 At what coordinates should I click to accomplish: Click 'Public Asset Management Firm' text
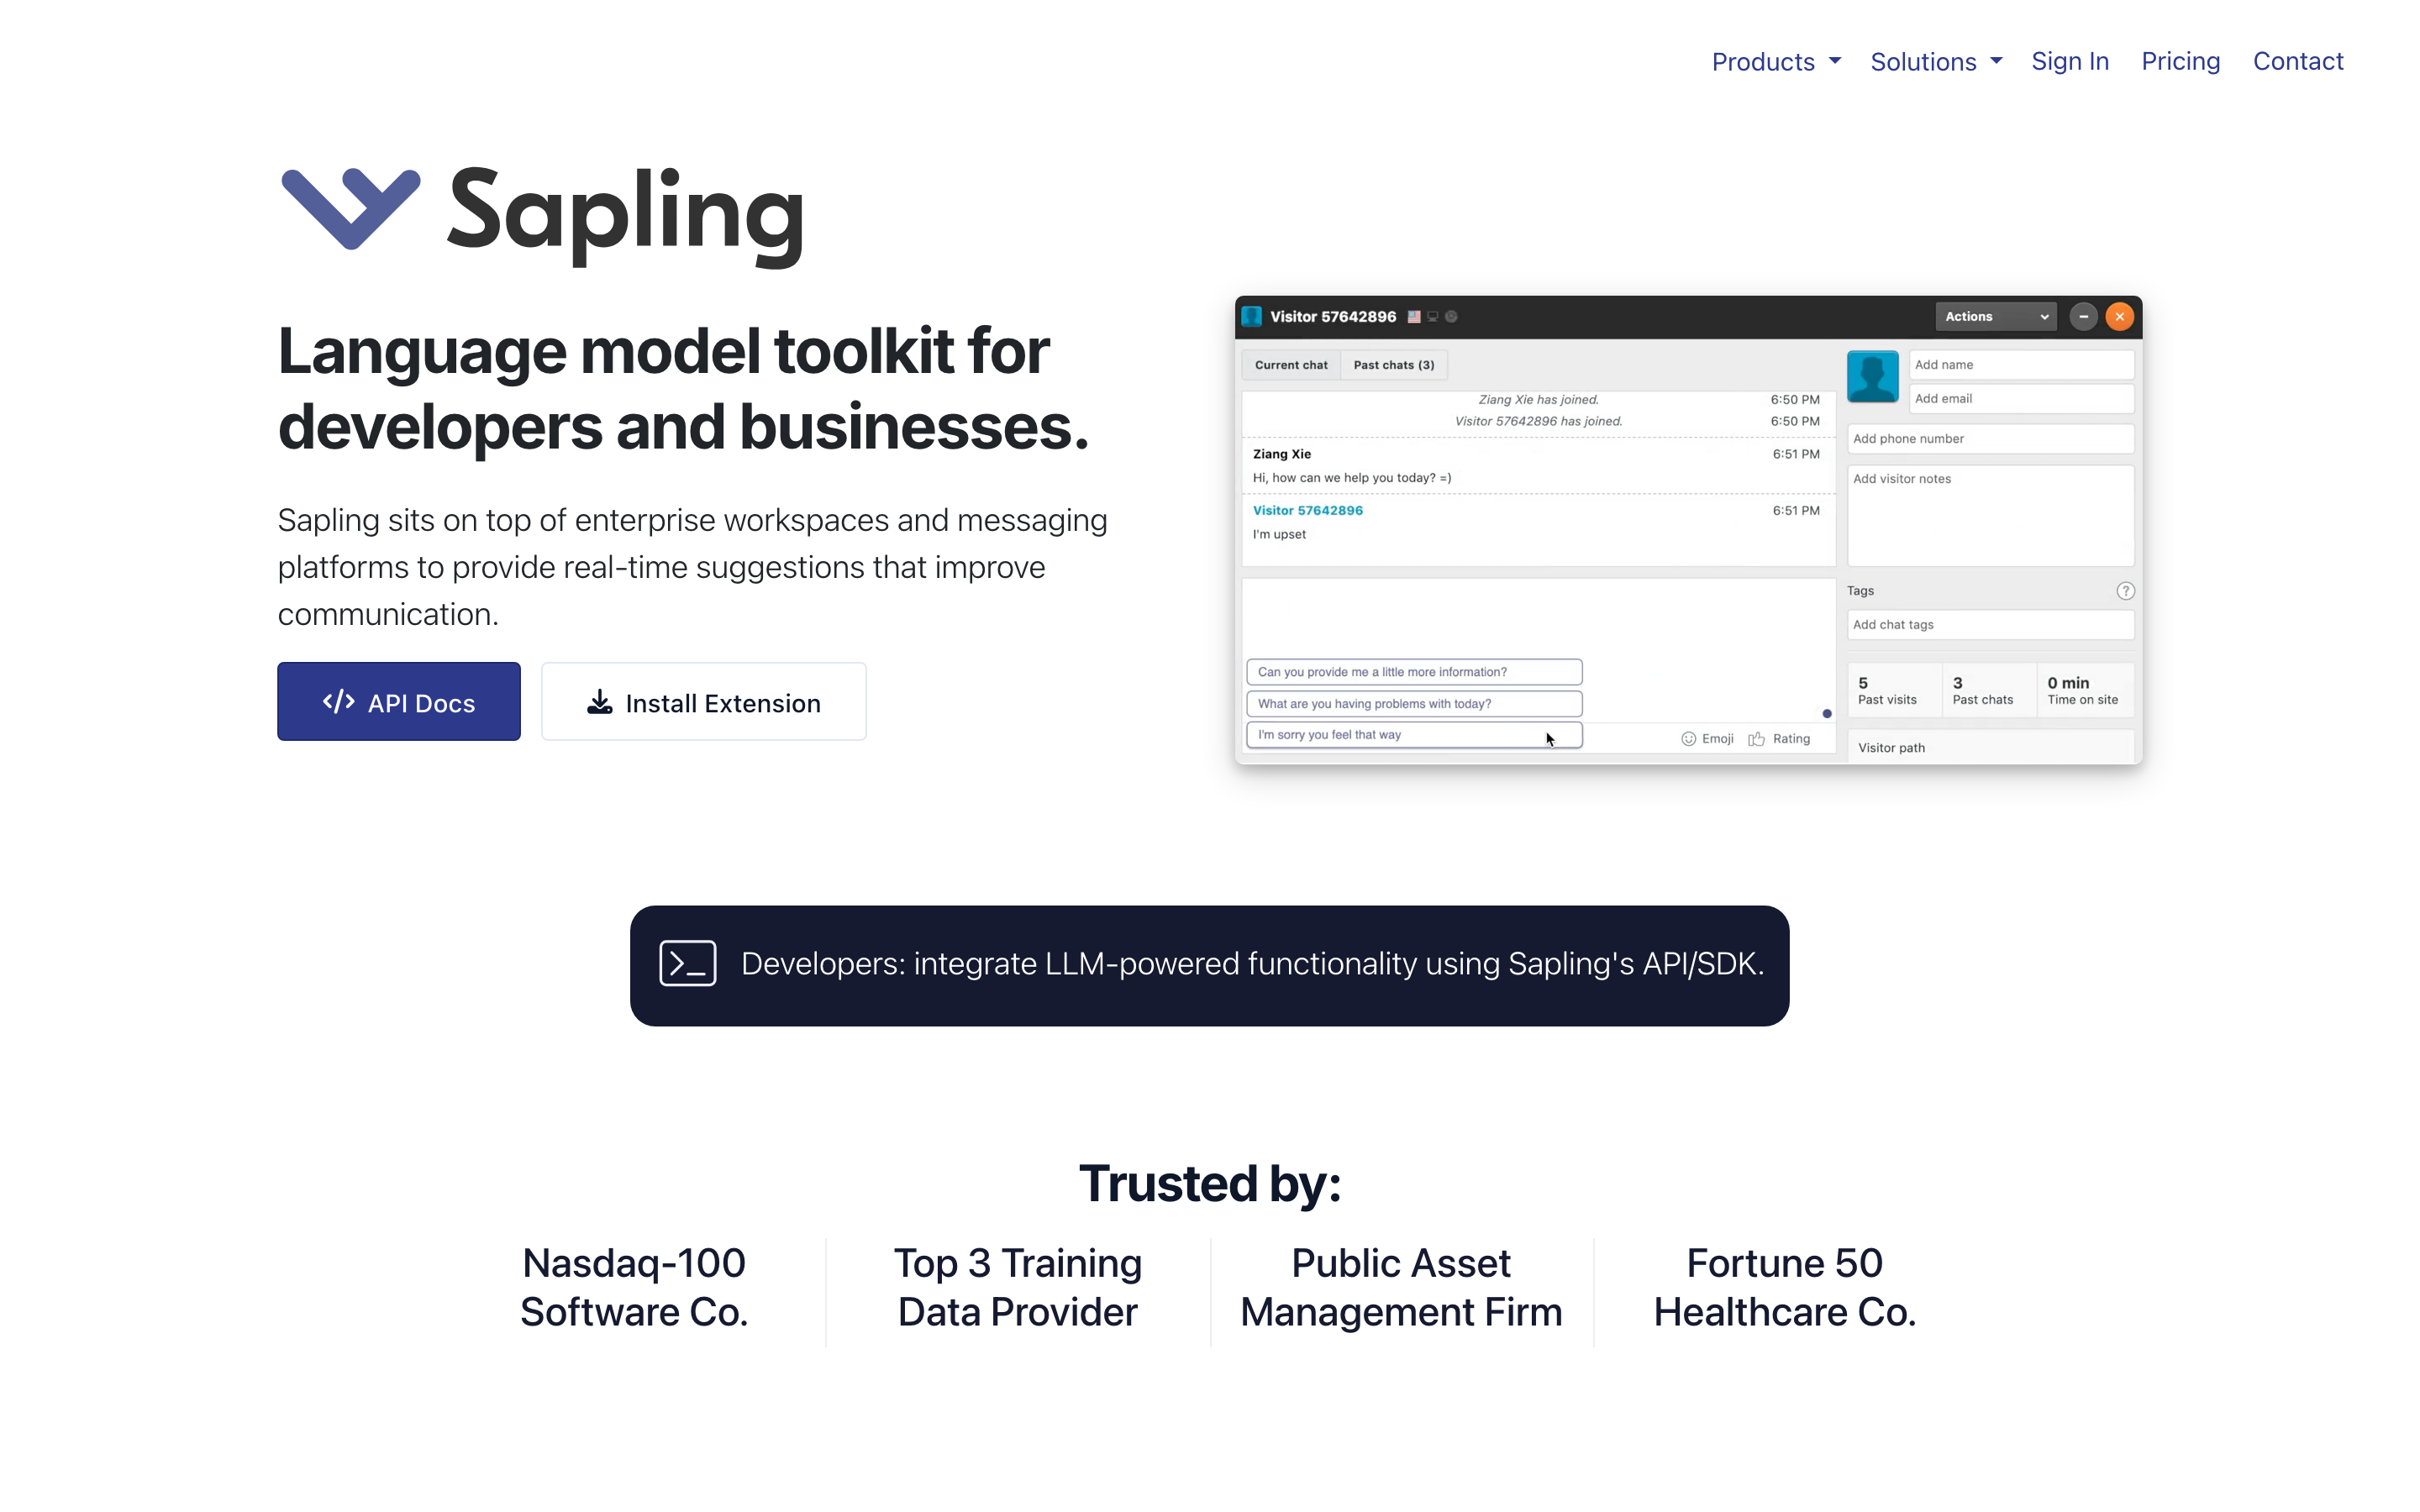[x=1401, y=1288]
